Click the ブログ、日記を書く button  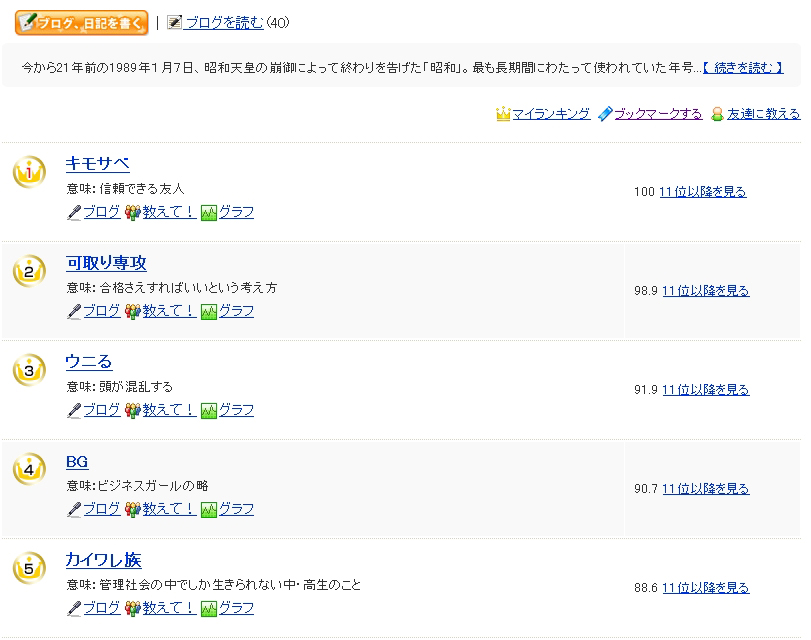[81, 21]
